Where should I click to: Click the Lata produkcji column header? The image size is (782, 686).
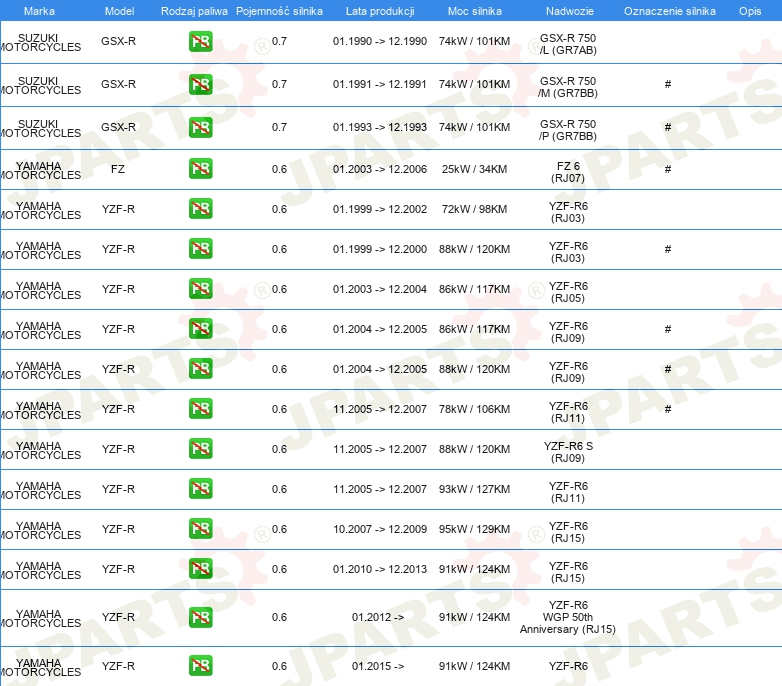click(379, 10)
